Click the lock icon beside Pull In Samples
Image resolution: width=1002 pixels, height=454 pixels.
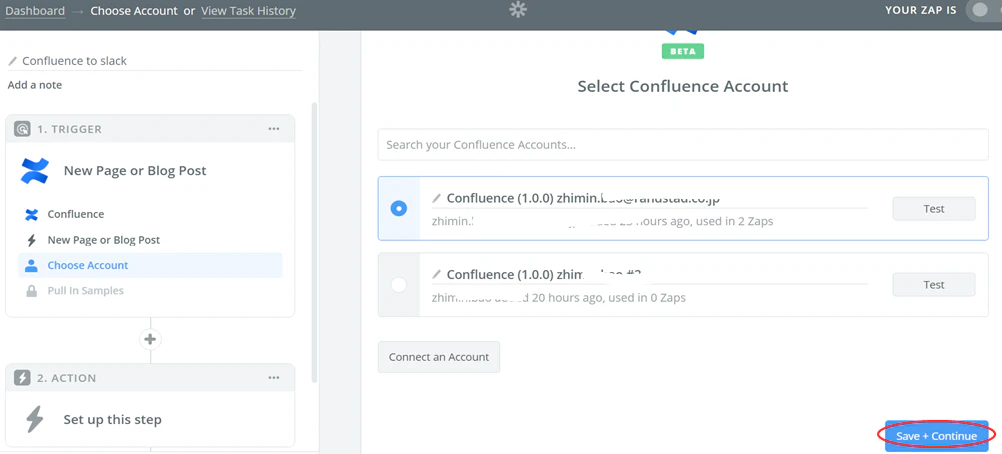[31, 291]
